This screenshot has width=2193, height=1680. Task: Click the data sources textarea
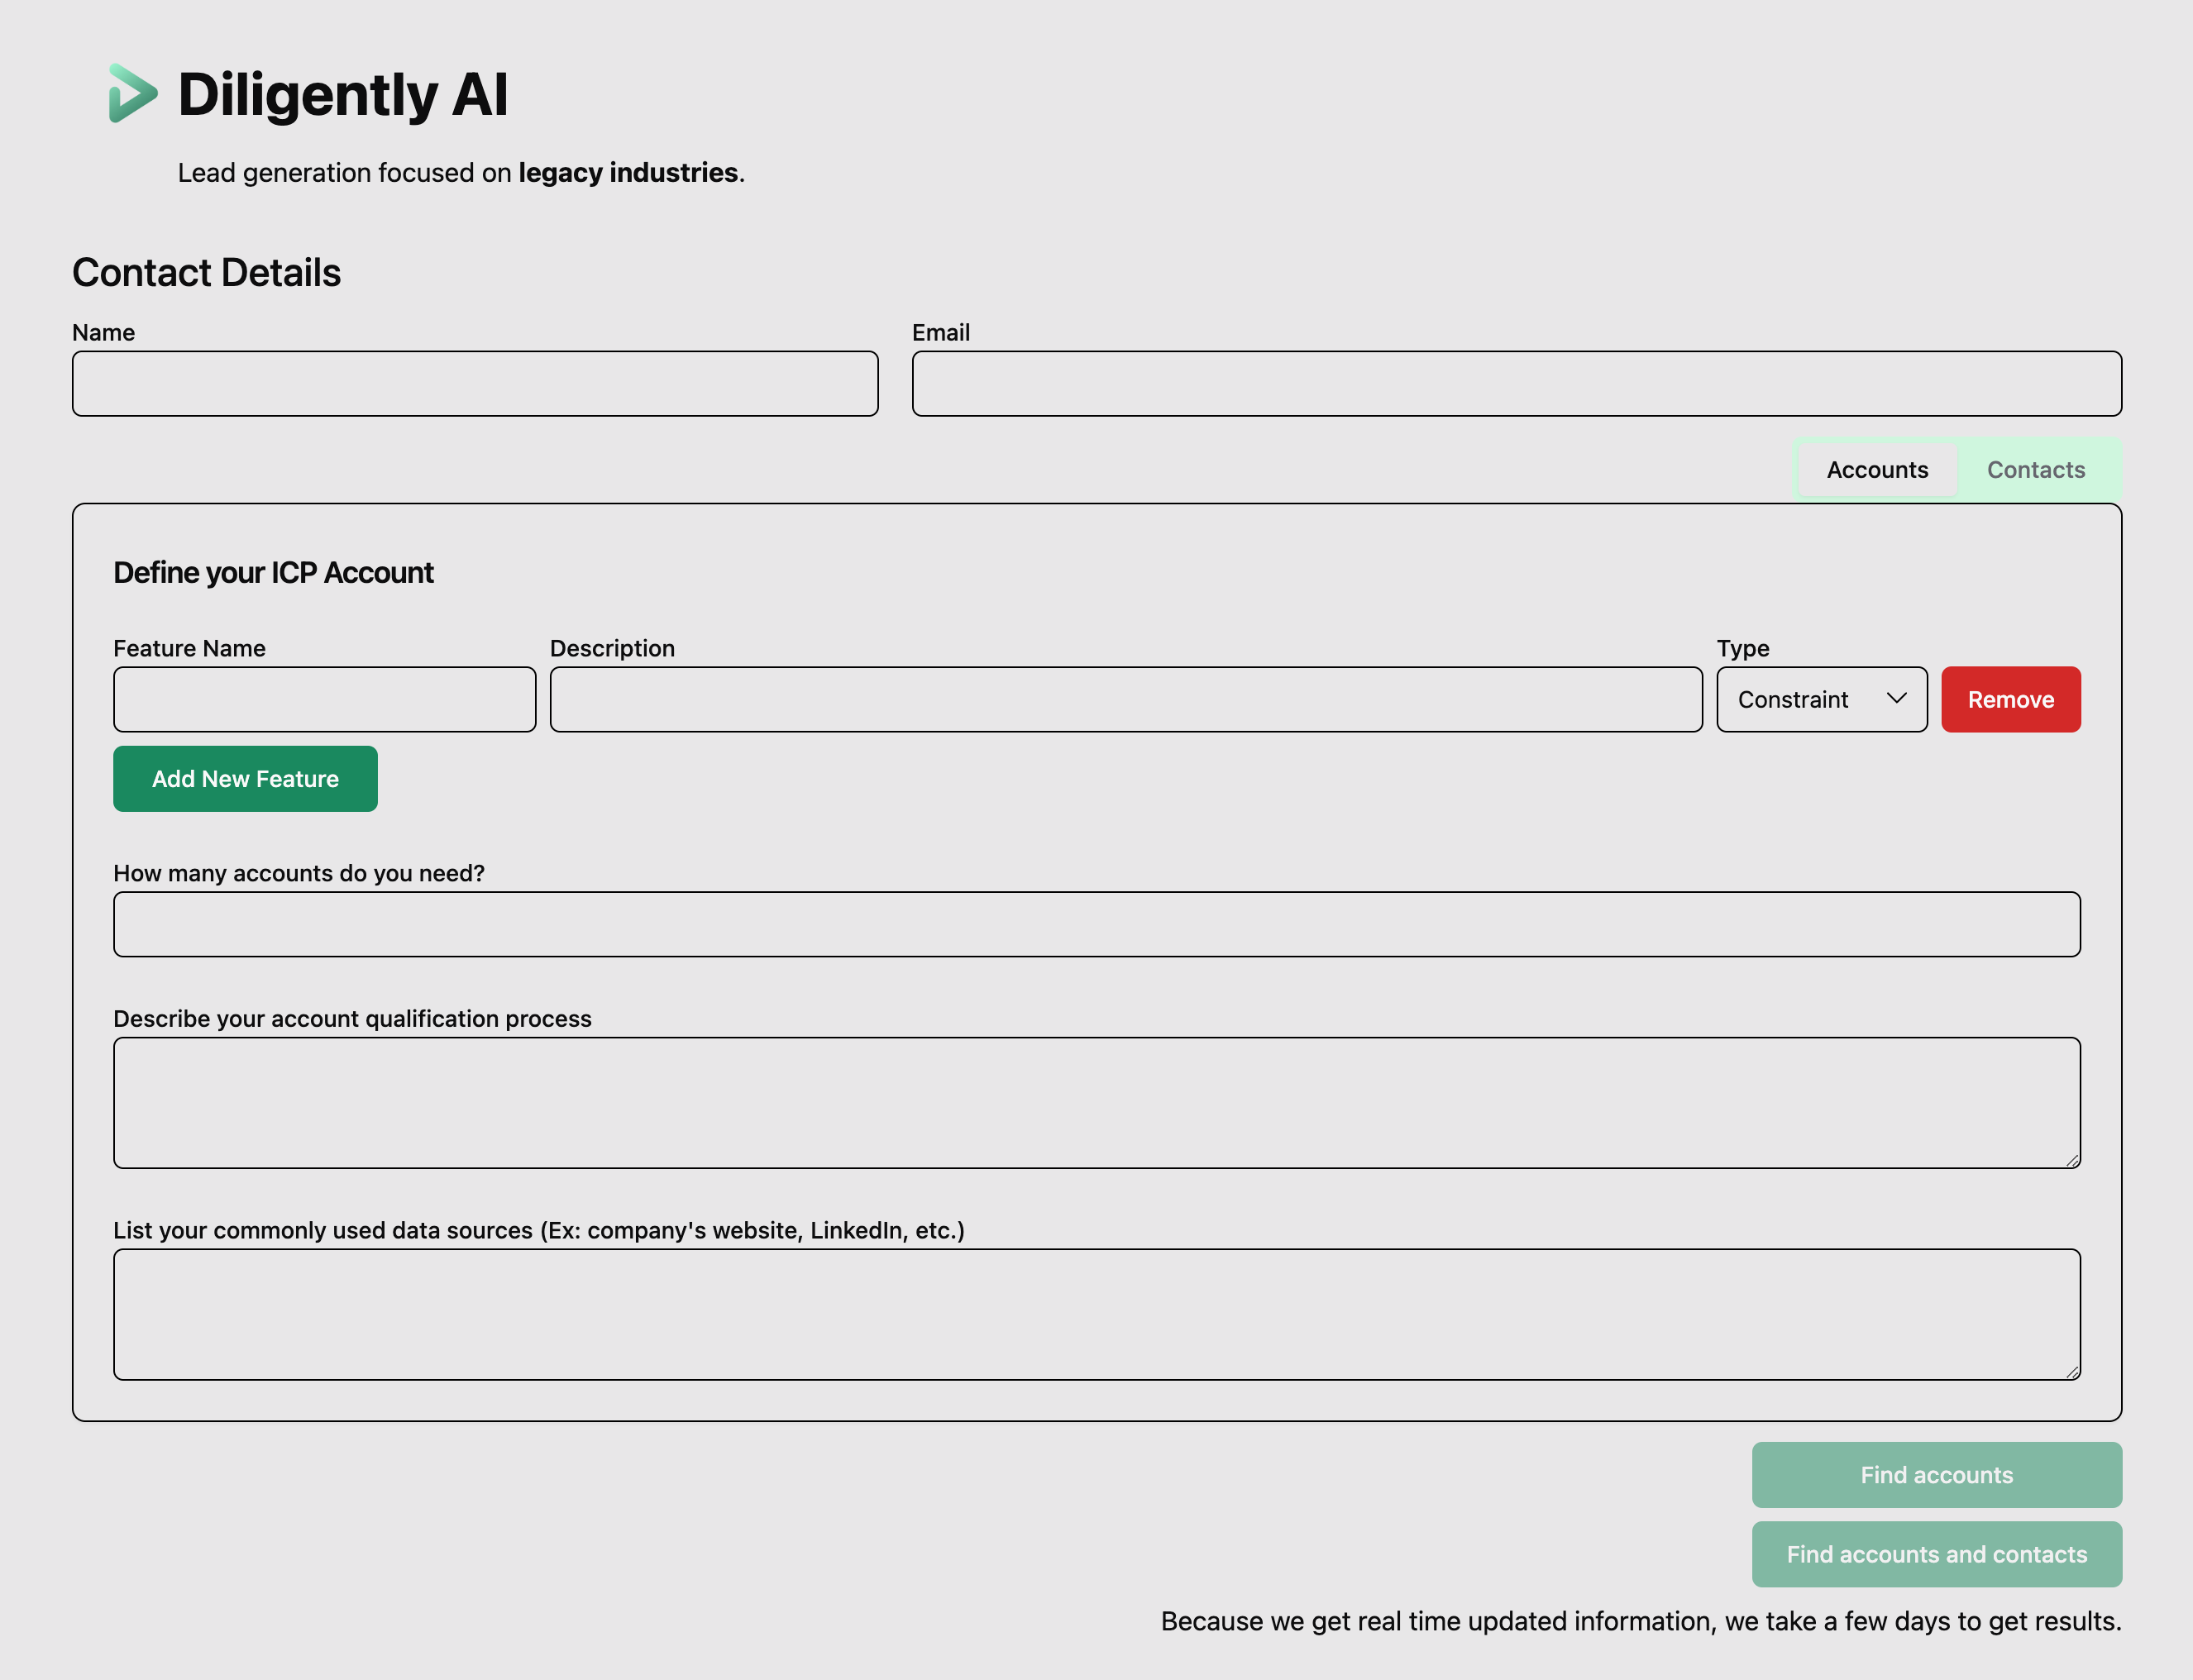pyautogui.click(x=1096, y=1314)
